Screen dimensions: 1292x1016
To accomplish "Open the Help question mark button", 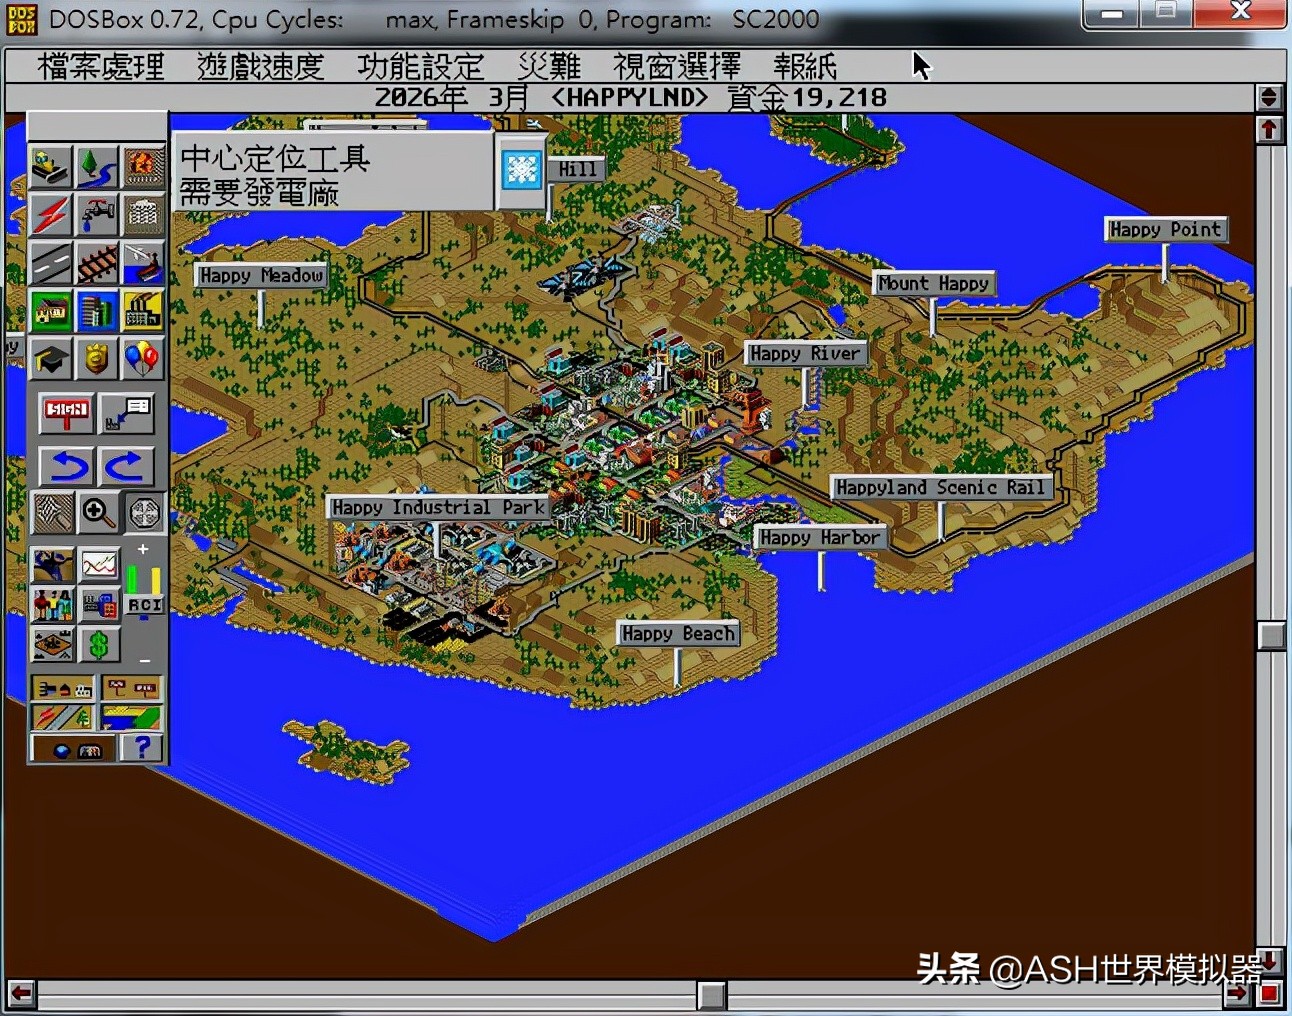I will coord(142,748).
